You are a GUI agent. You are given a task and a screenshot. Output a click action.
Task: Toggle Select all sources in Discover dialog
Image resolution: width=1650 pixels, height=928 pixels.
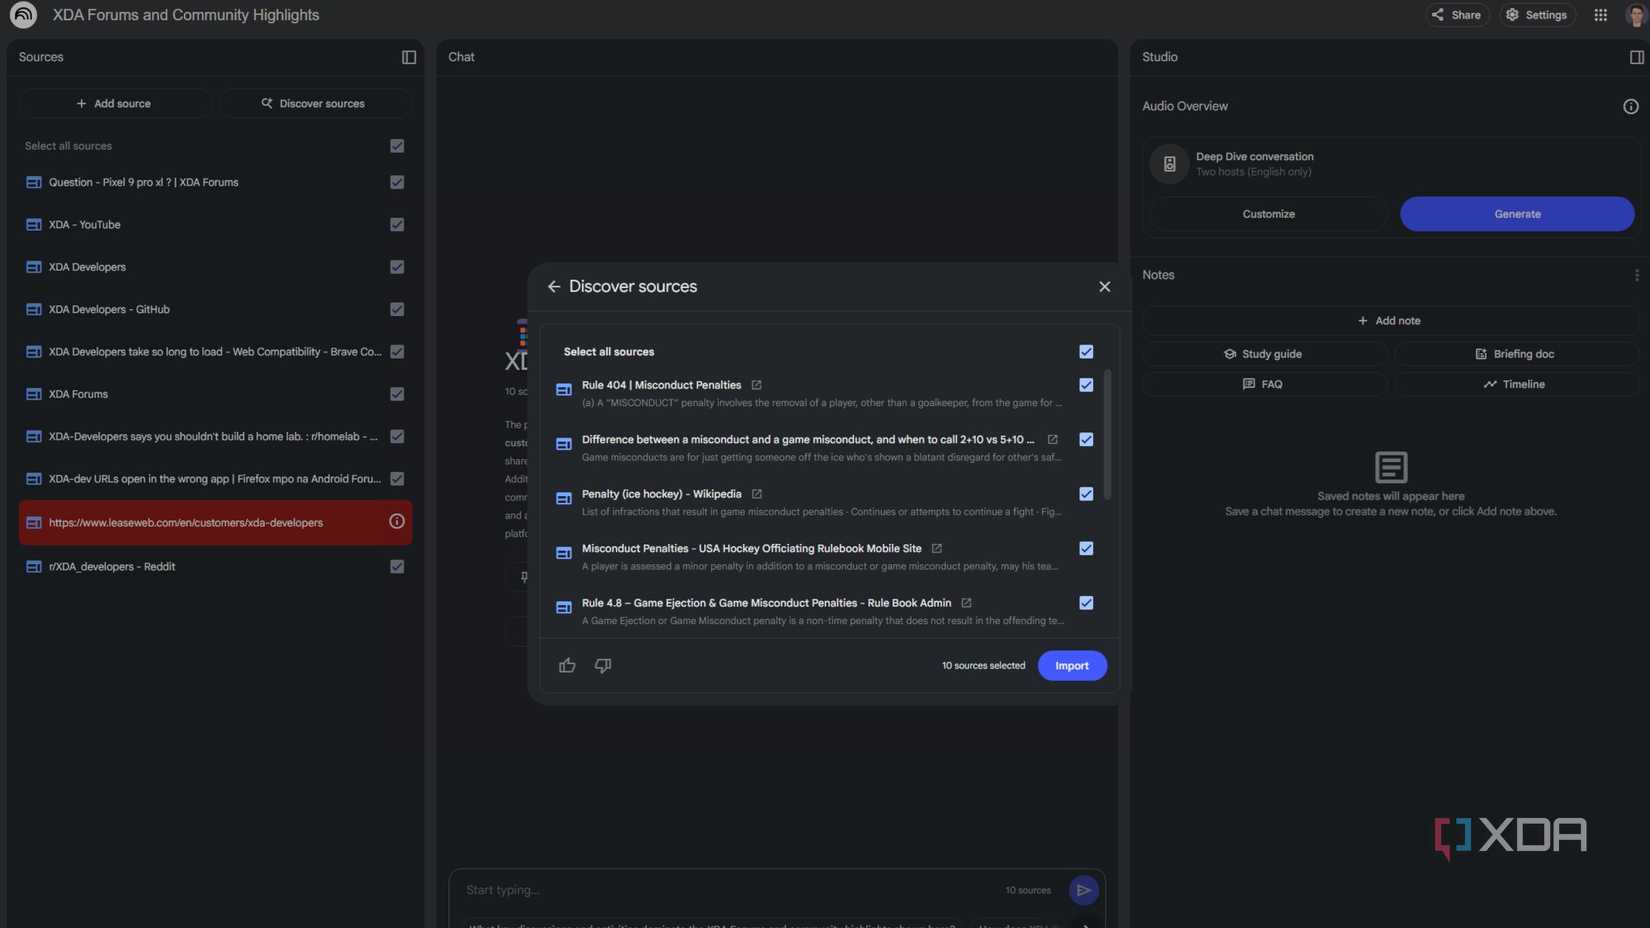click(x=1086, y=352)
